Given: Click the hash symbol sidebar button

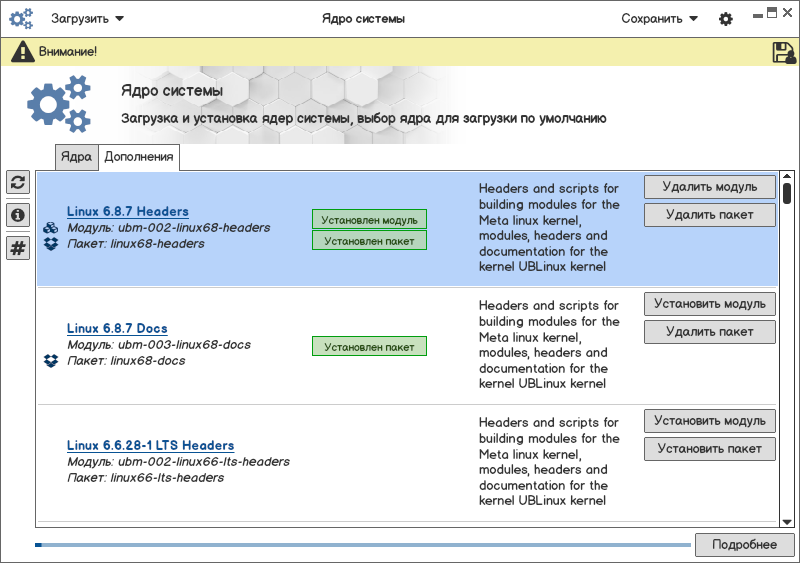Looking at the screenshot, I should [18, 248].
